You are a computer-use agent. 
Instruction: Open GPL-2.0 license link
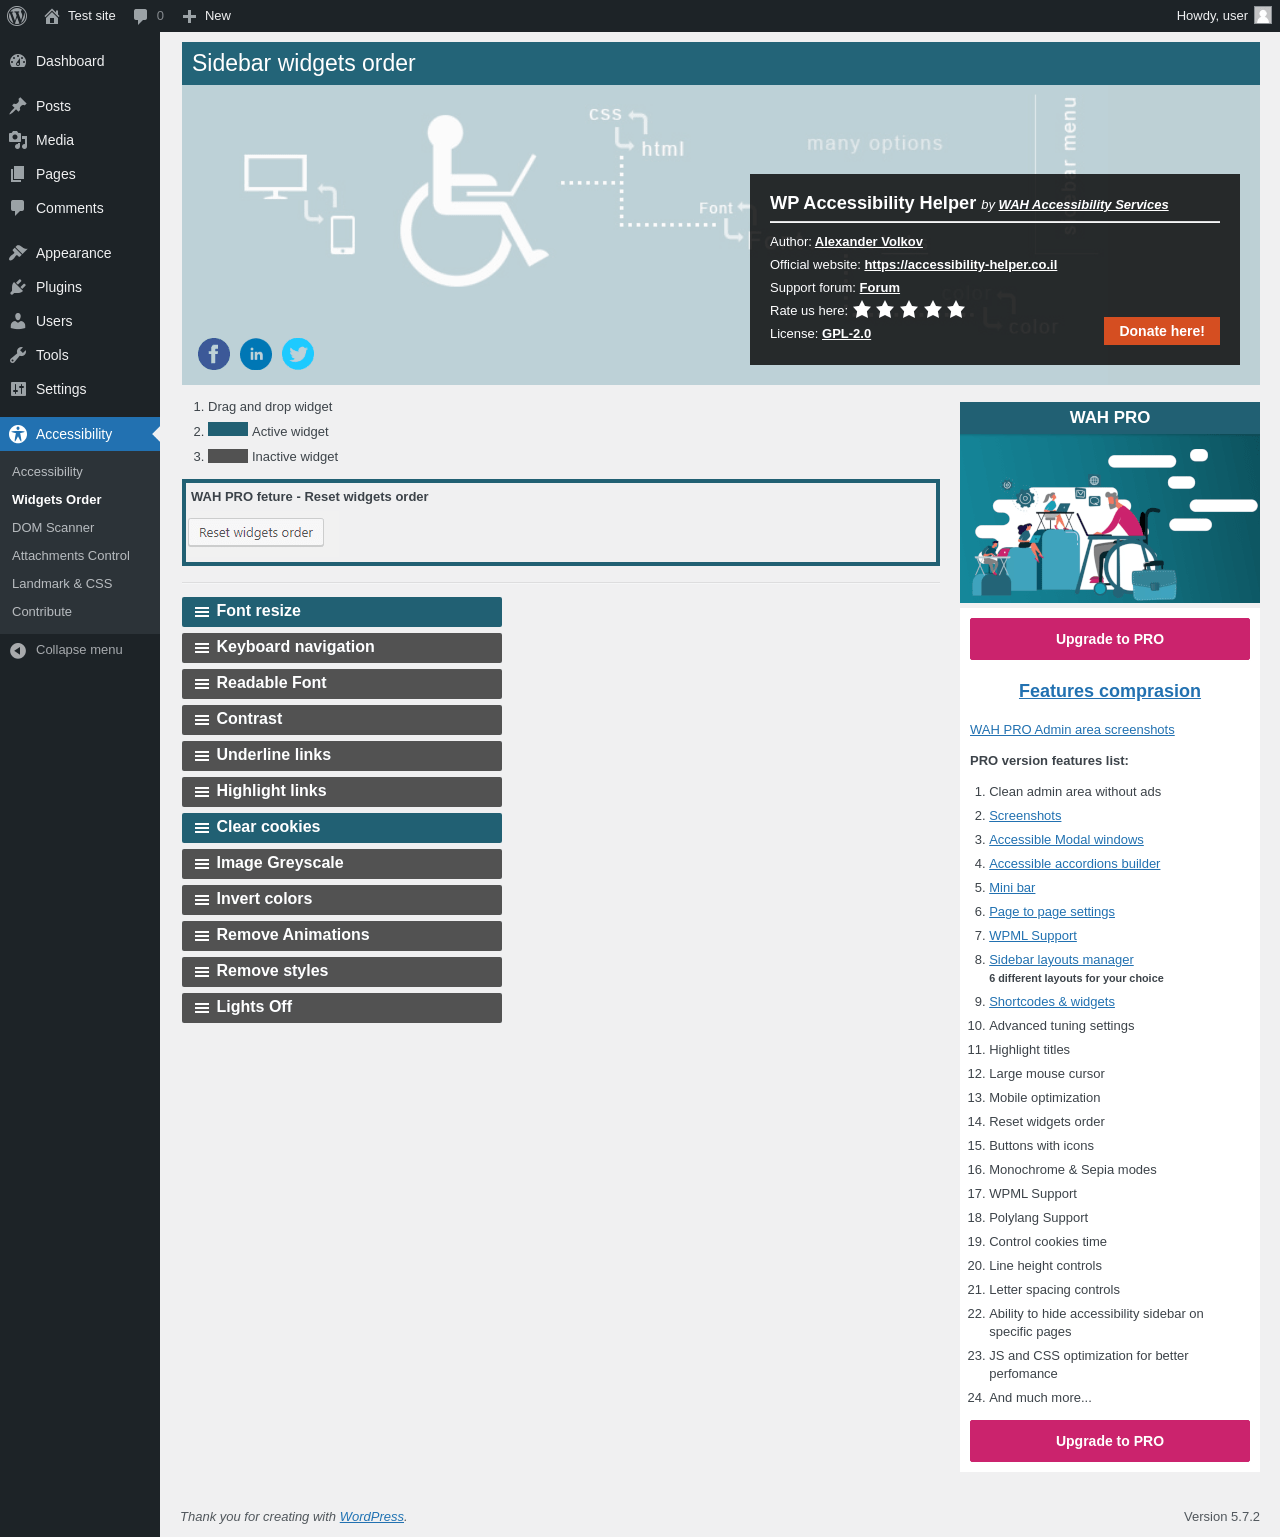click(x=846, y=334)
